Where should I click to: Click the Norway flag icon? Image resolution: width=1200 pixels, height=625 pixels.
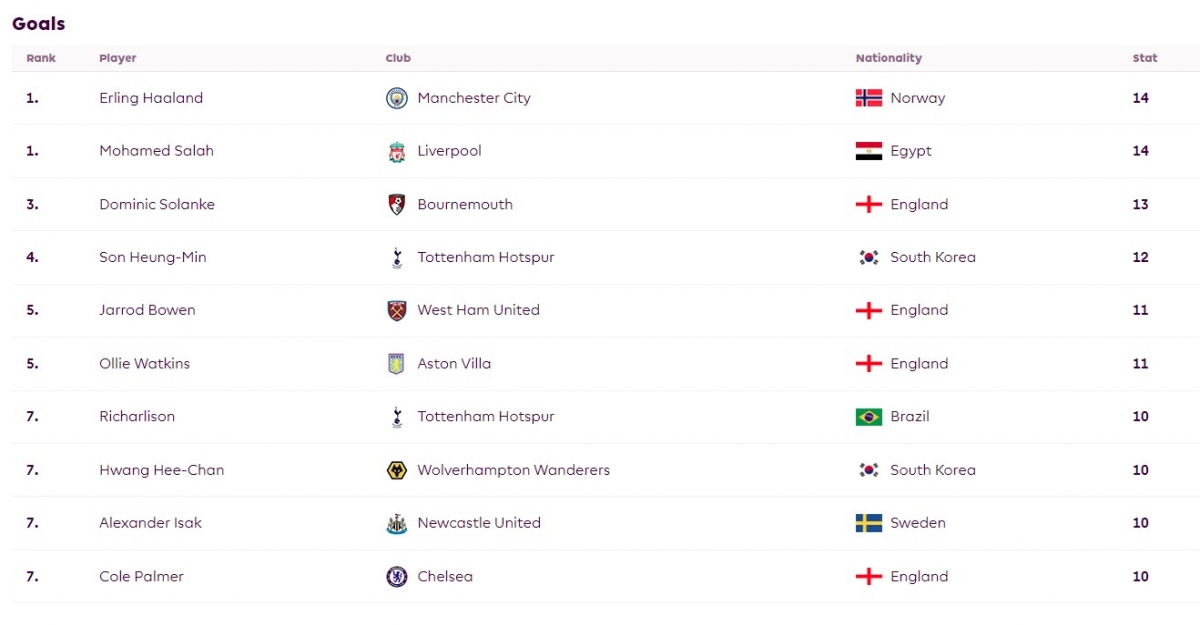point(869,98)
